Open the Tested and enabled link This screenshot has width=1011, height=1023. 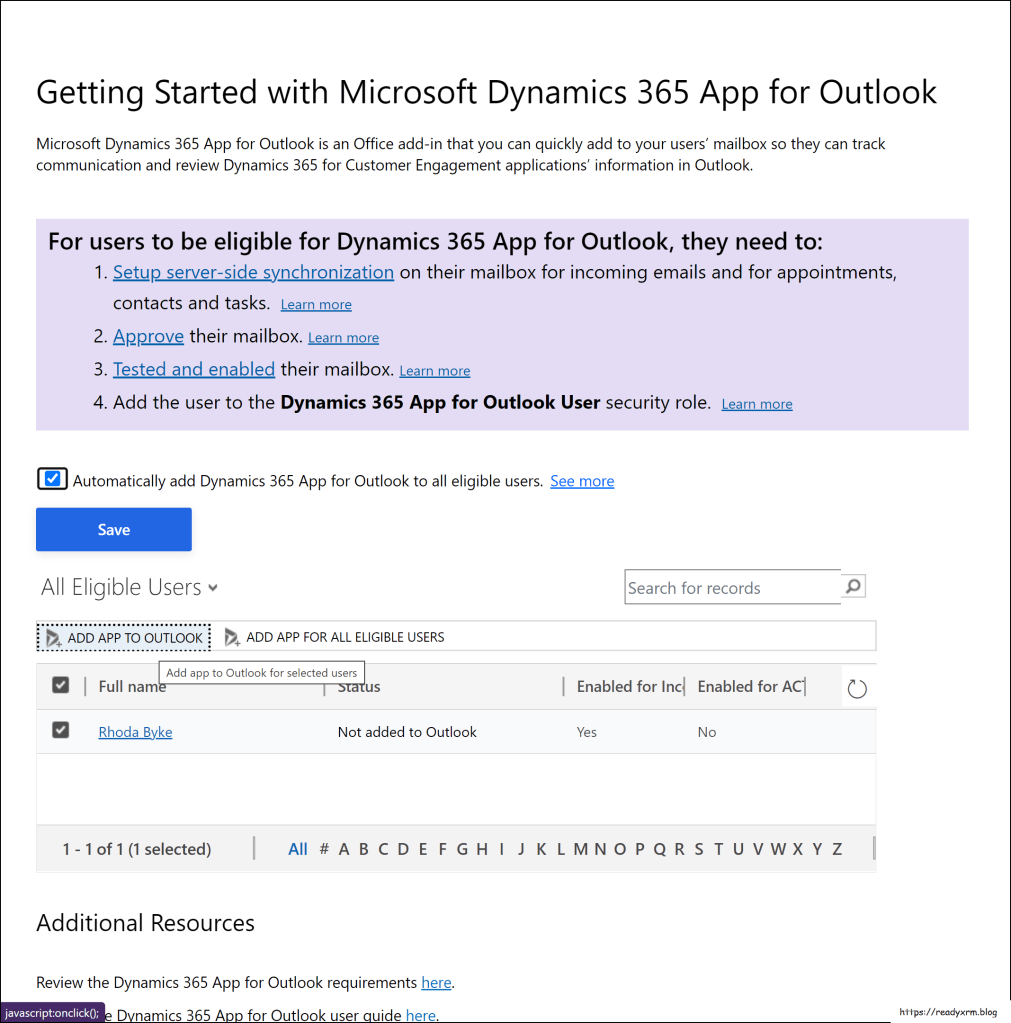[x=193, y=369]
